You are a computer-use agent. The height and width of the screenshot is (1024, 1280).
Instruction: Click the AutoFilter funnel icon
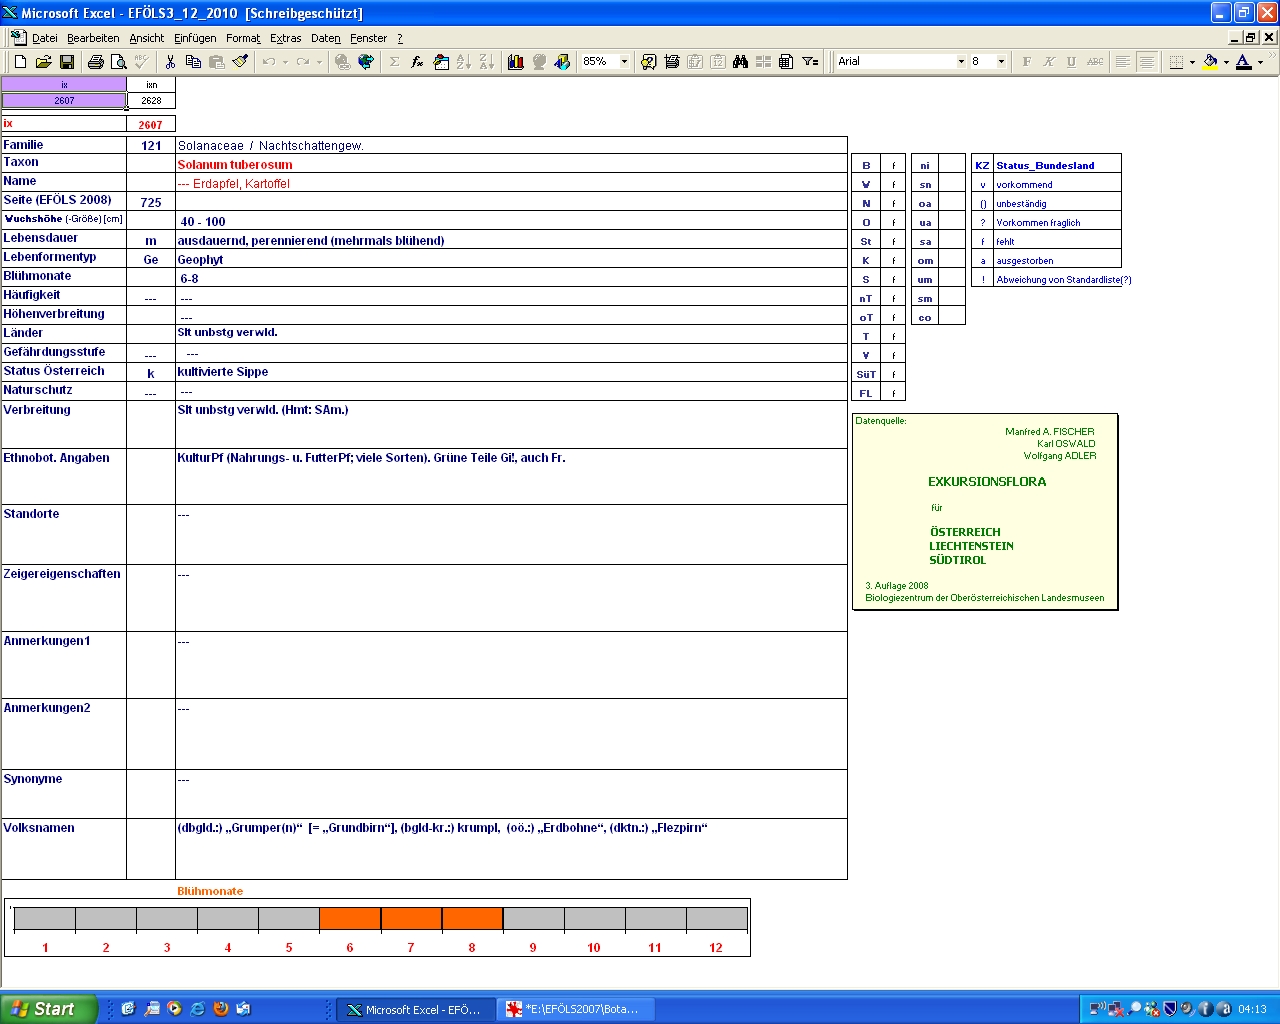(x=810, y=62)
